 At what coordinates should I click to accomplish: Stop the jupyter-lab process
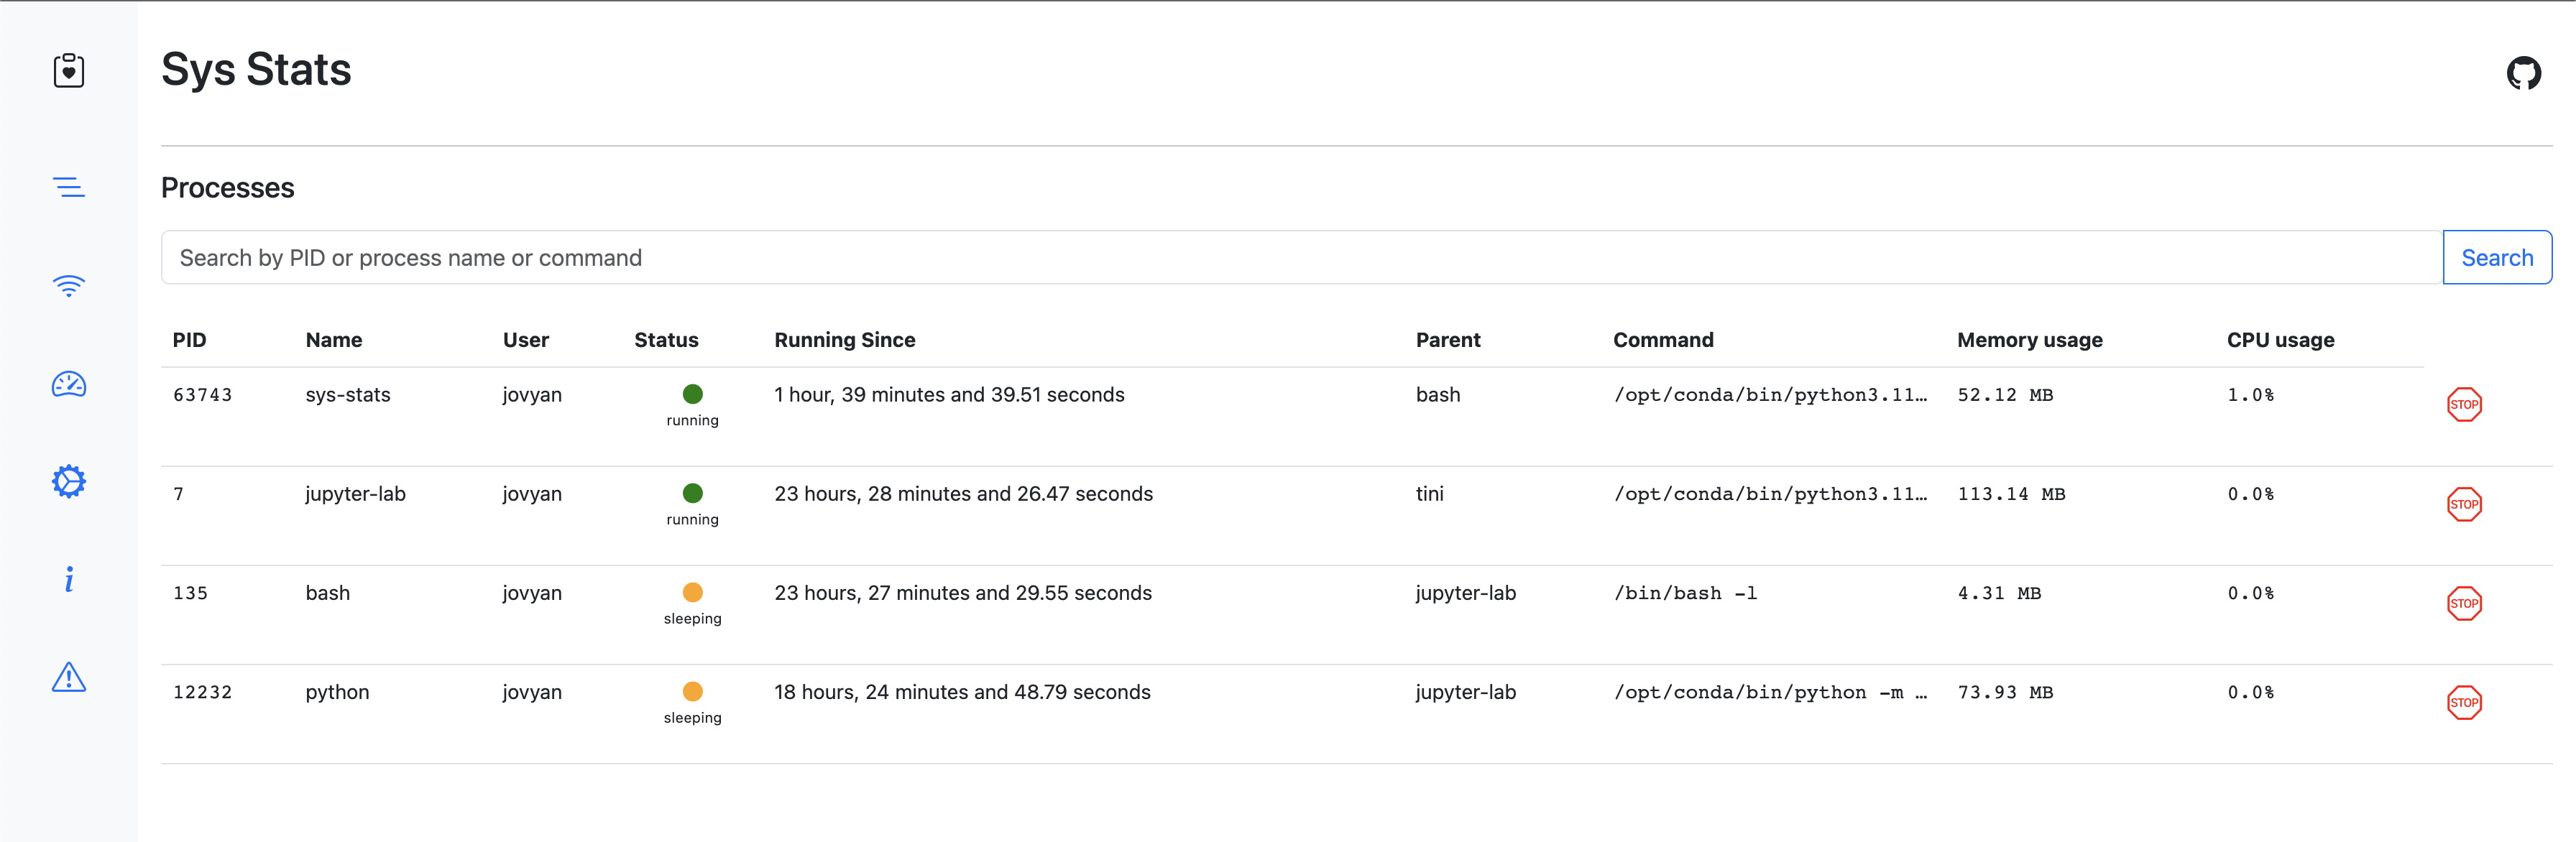point(2464,504)
